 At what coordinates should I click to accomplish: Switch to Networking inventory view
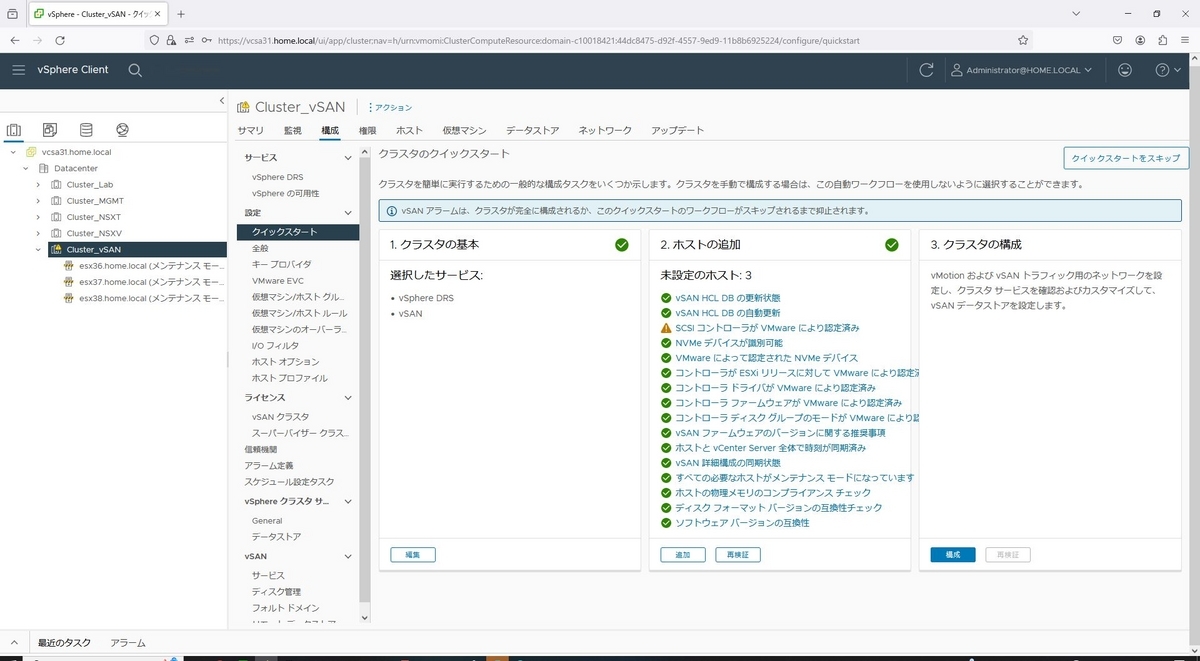point(122,130)
